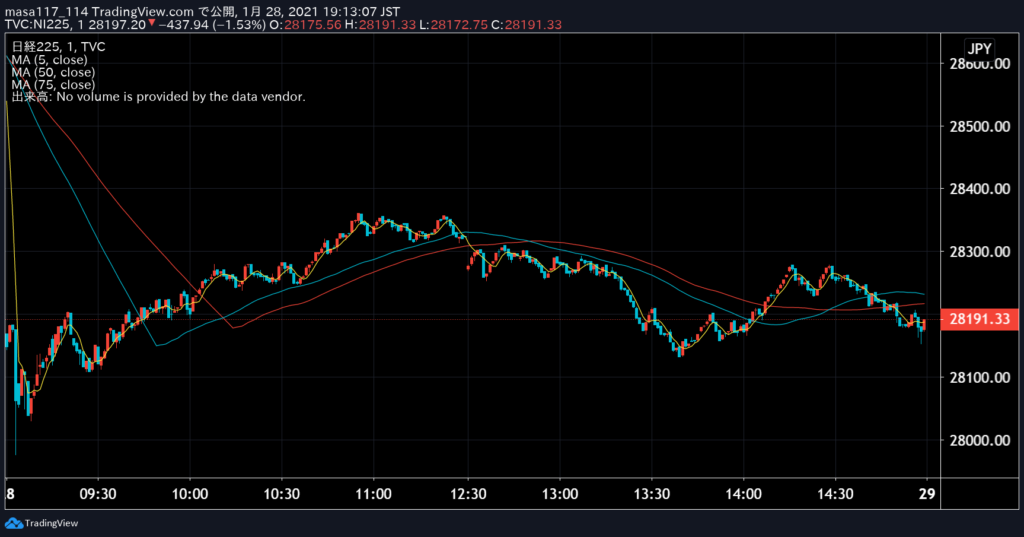Click the 10:00 time axis label

(190, 494)
